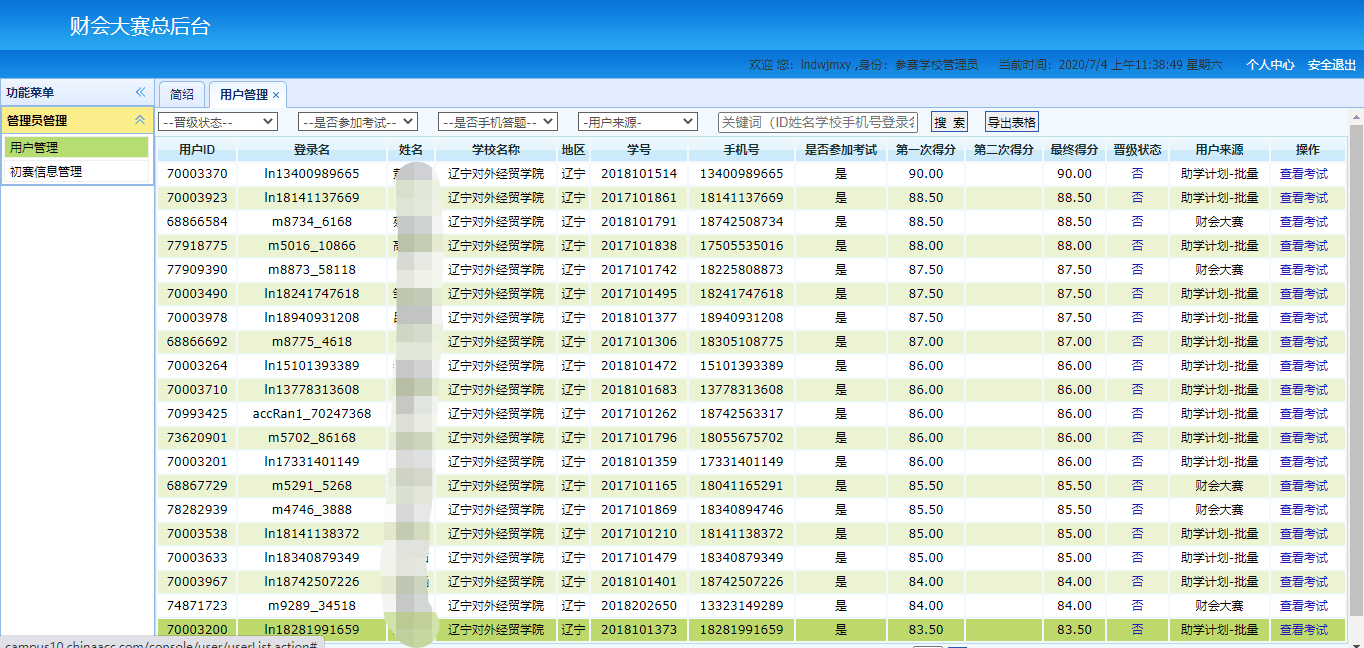
Task: Open 查看考试 for user 70003923
Action: 1304,198
